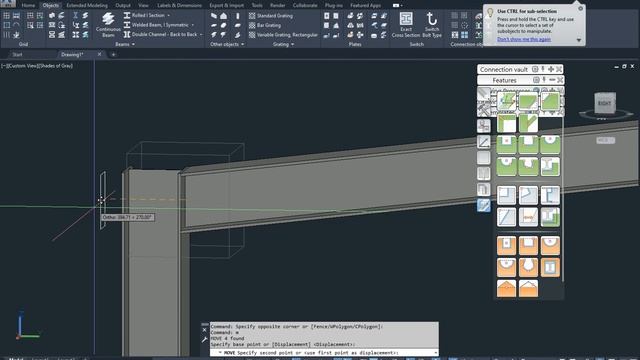Click the Continuous Beam tool
The width and height of the screenshot is (640, 360).
pyautogui.click(x=108, y=25)
